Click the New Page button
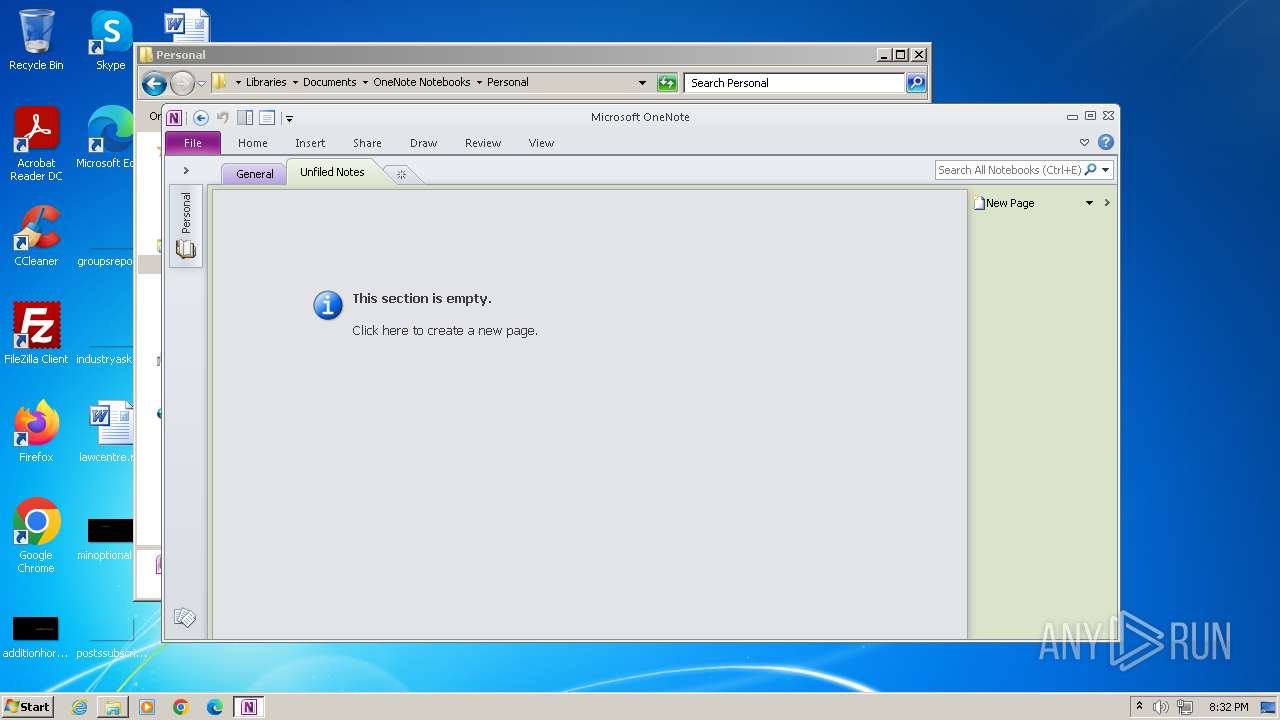This screenshot has height=720, width=1280. tap(1004, 203)
